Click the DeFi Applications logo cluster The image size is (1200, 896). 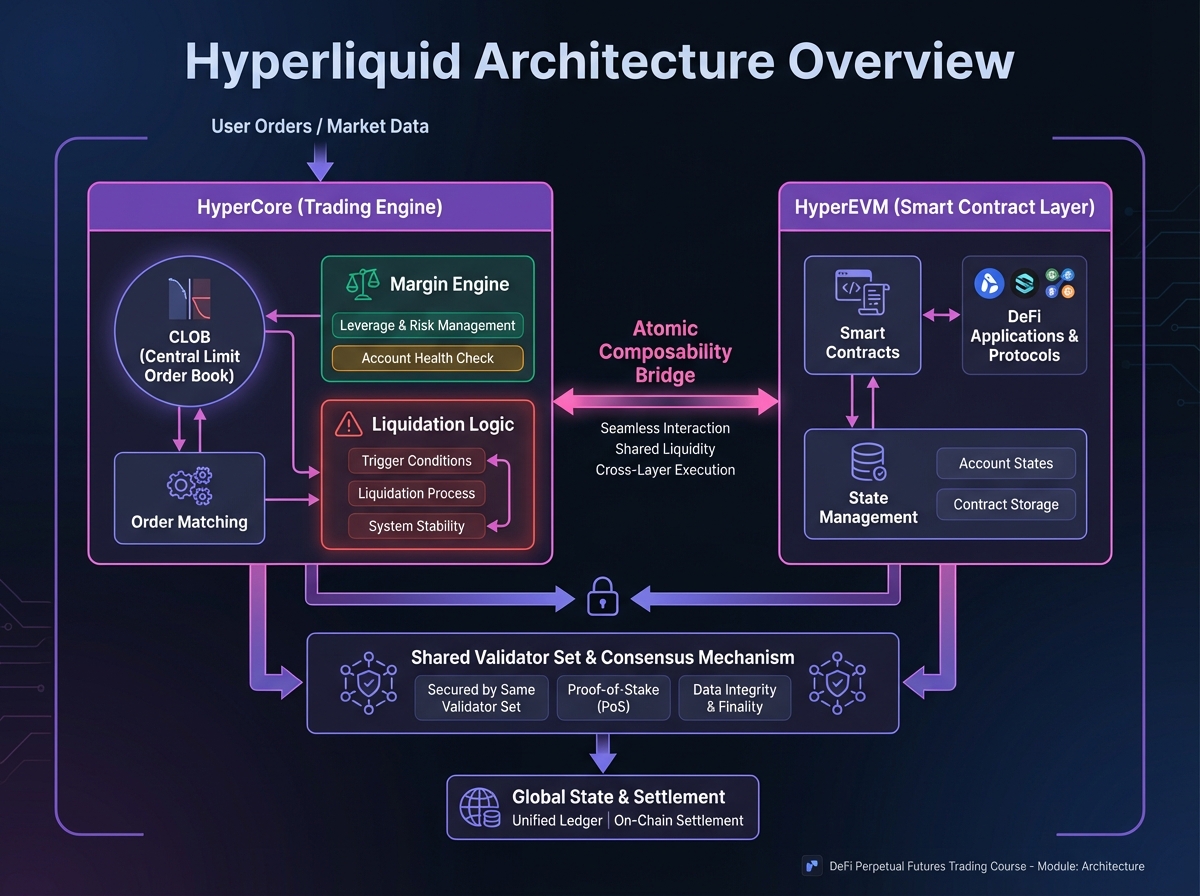(x=1024, y=283)
